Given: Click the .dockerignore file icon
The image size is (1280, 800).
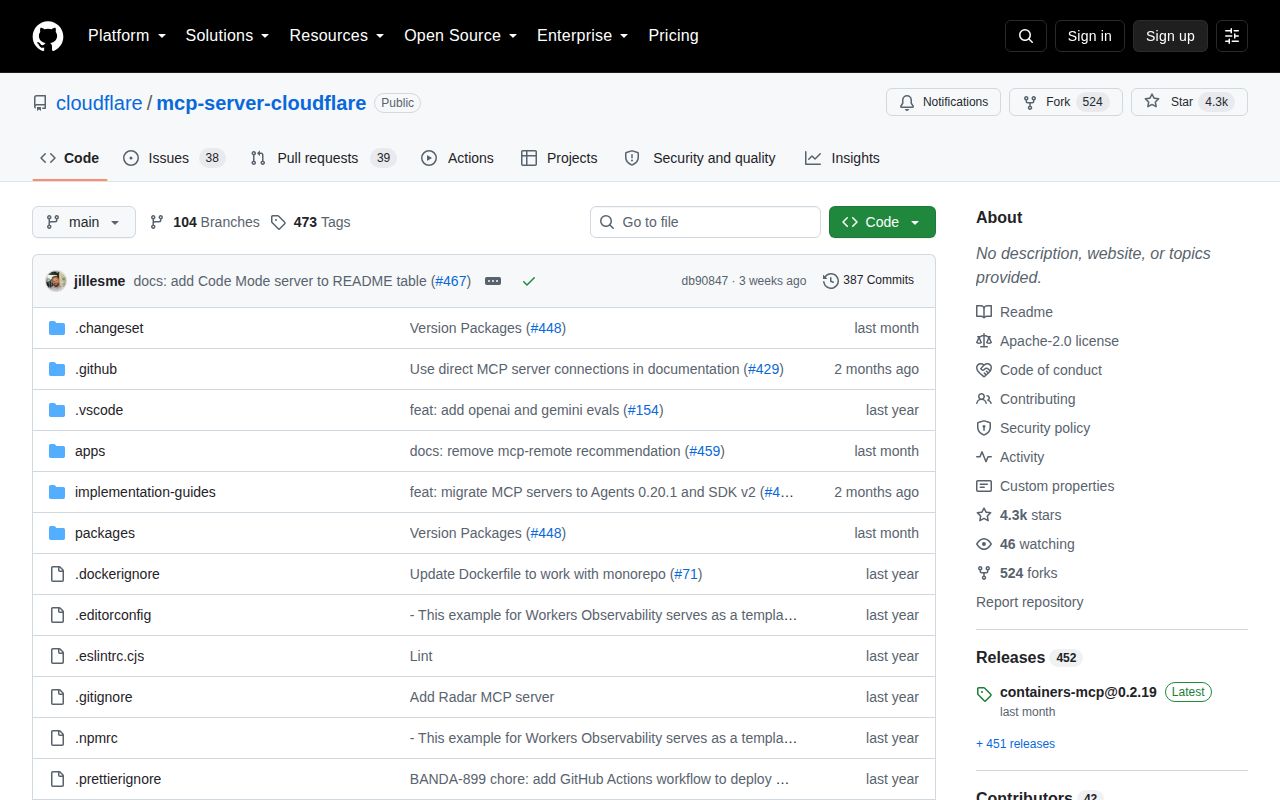Looking at the screenshot, I should tap(57, 574).
